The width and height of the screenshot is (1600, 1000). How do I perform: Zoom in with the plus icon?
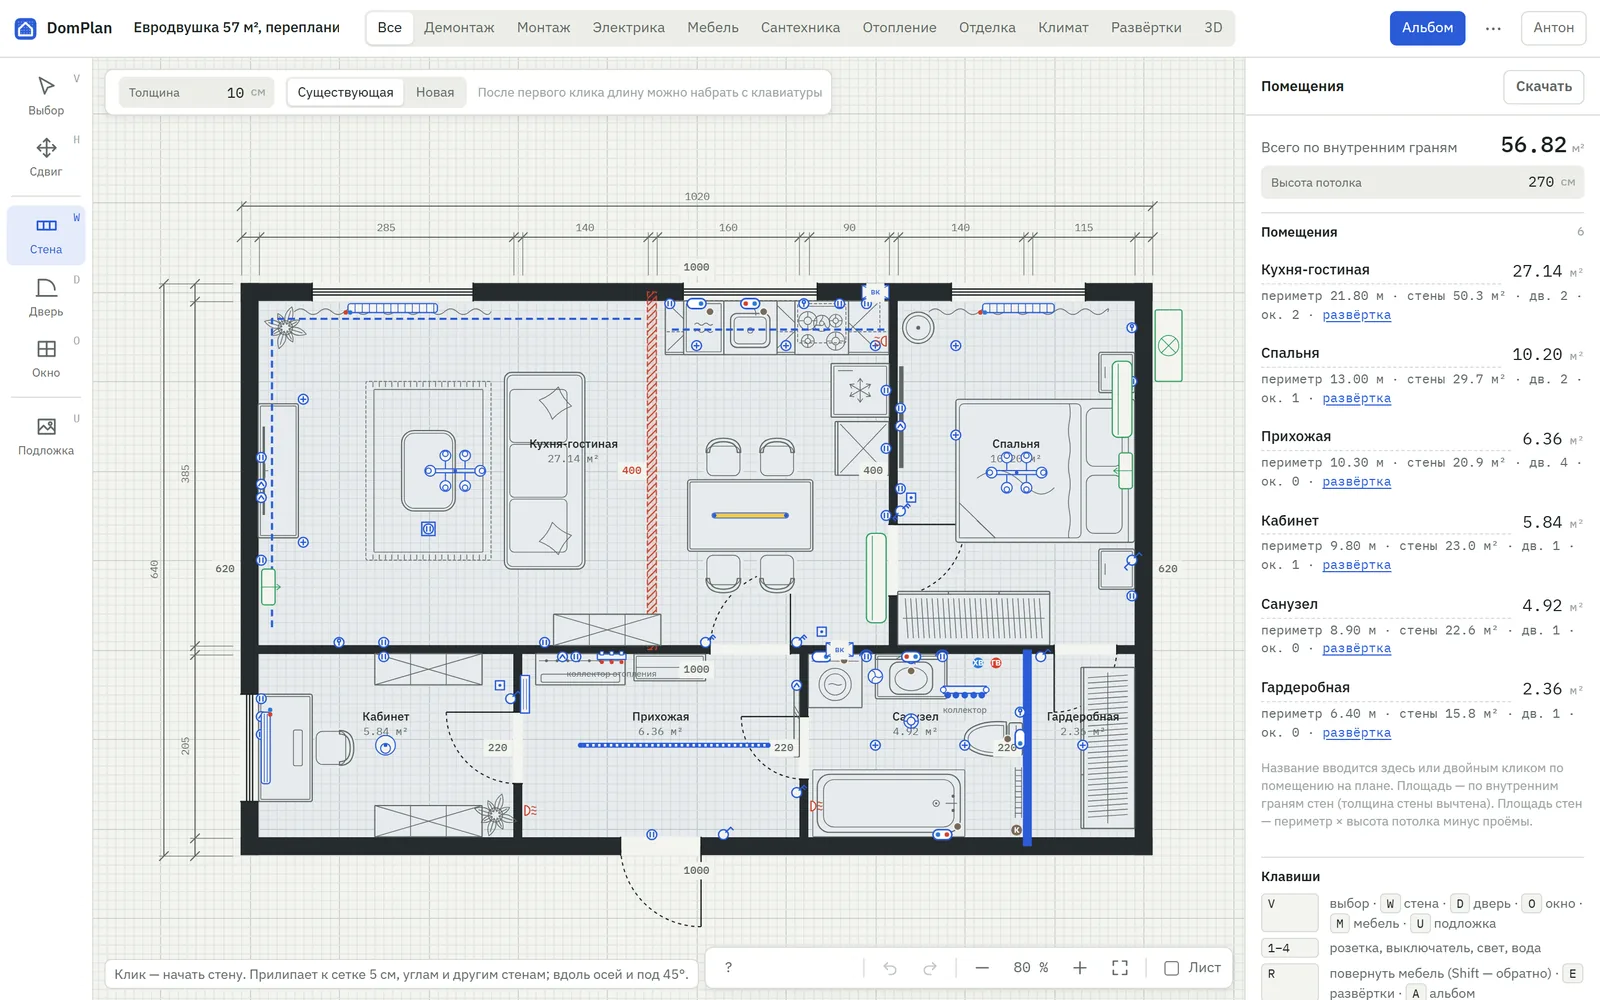coord(1080,968)
